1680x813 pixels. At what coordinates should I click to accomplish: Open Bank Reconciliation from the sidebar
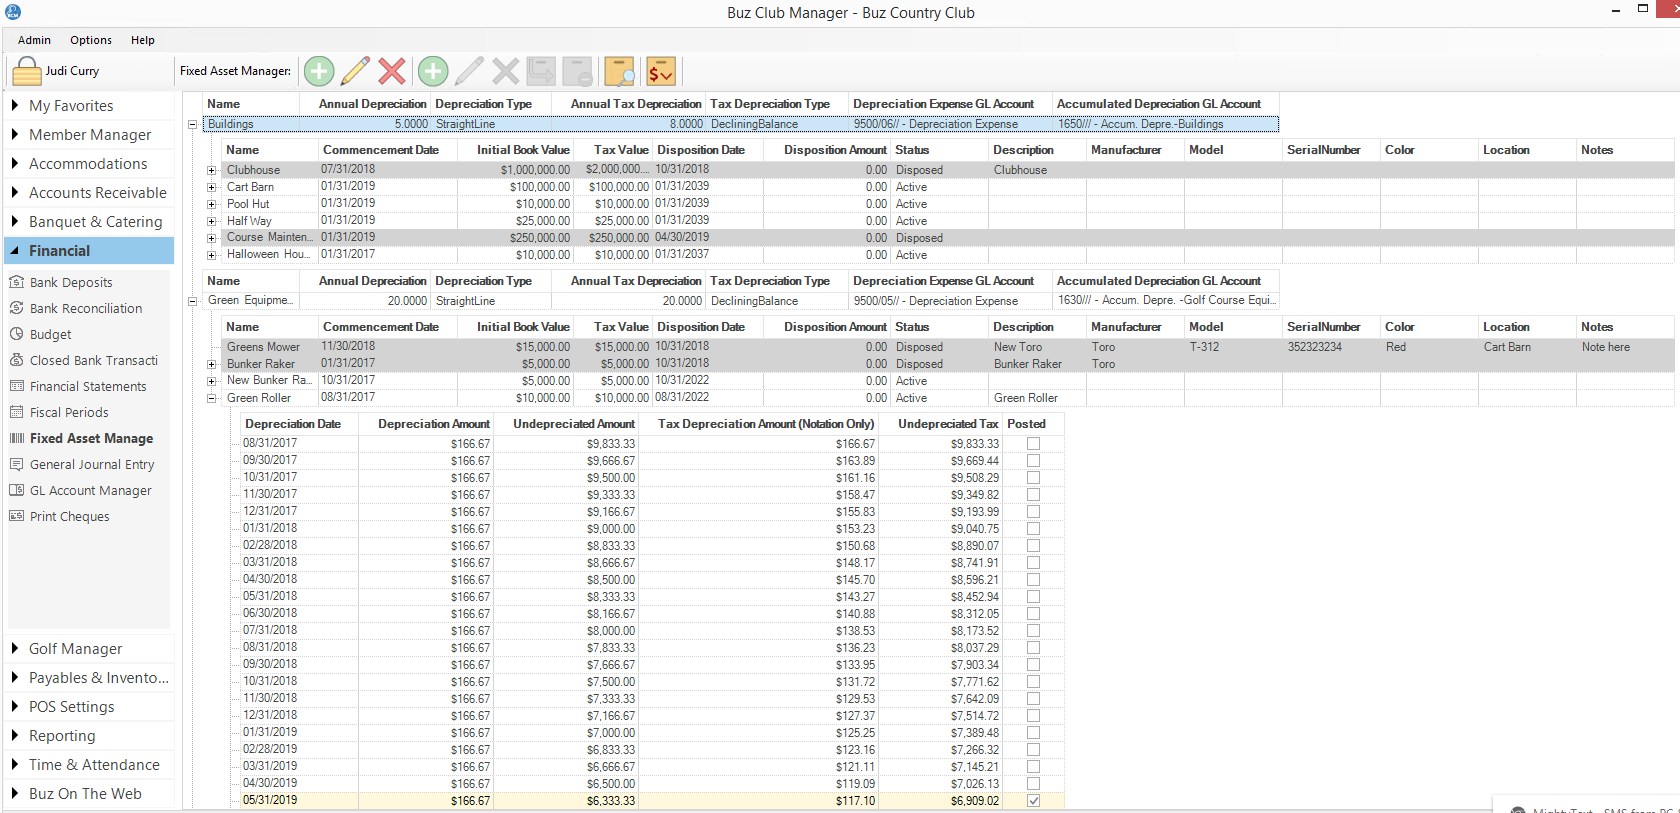85,309
